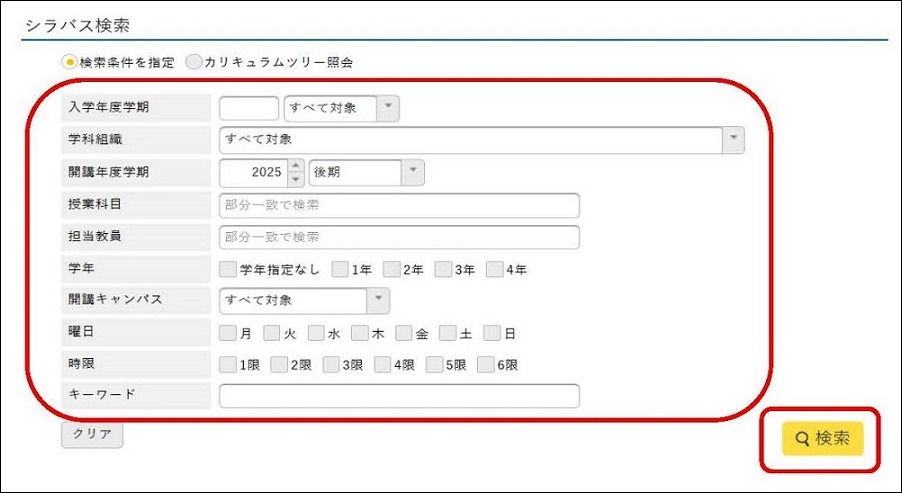Image resolution: width=902 pixels, height=493 pixels.
Task: Increase the 開講年度 year with up arrow
Action: (x=295, y=166)
